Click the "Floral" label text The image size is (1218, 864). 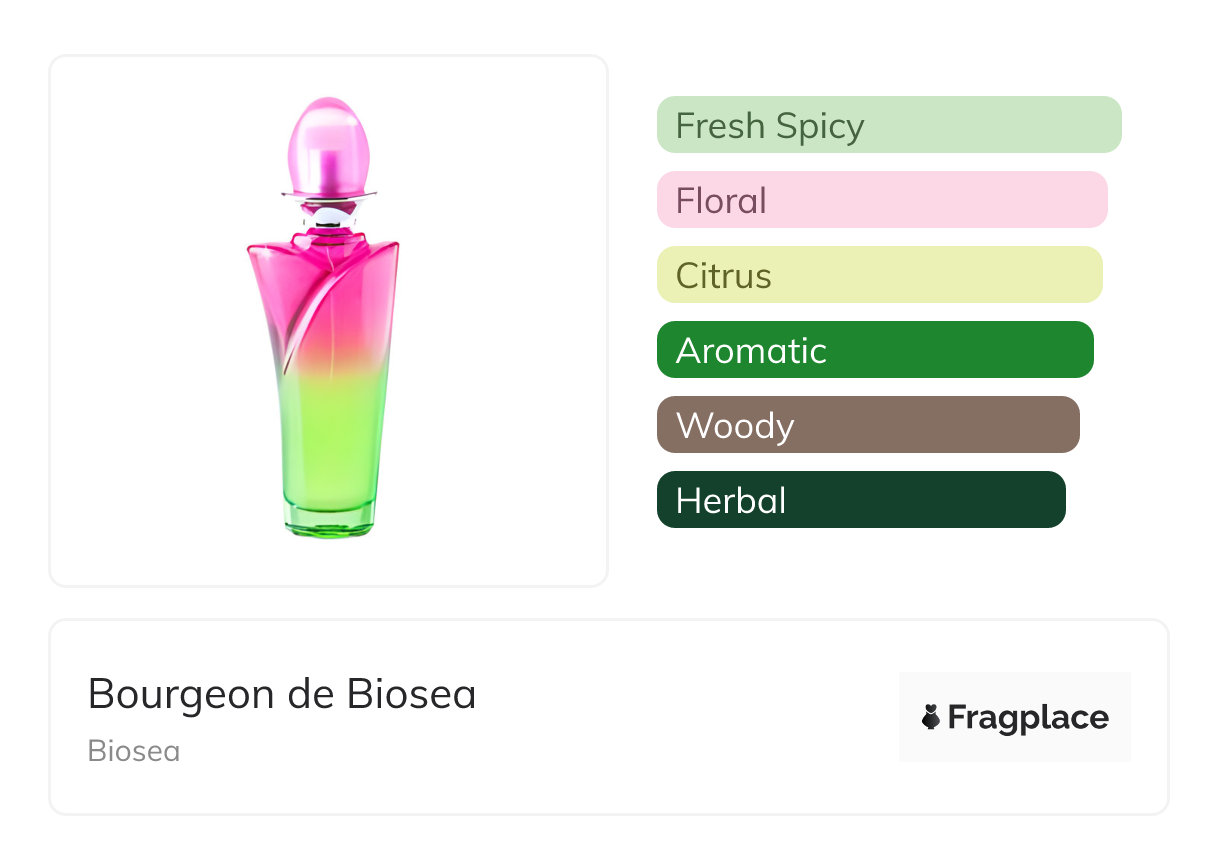(x=721, y=201)
